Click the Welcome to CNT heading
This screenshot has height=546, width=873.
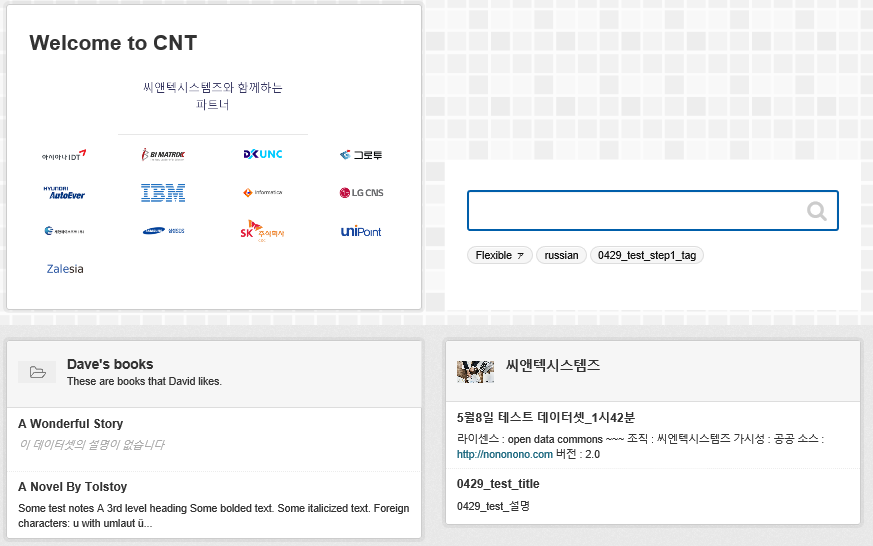pos(113,43)
